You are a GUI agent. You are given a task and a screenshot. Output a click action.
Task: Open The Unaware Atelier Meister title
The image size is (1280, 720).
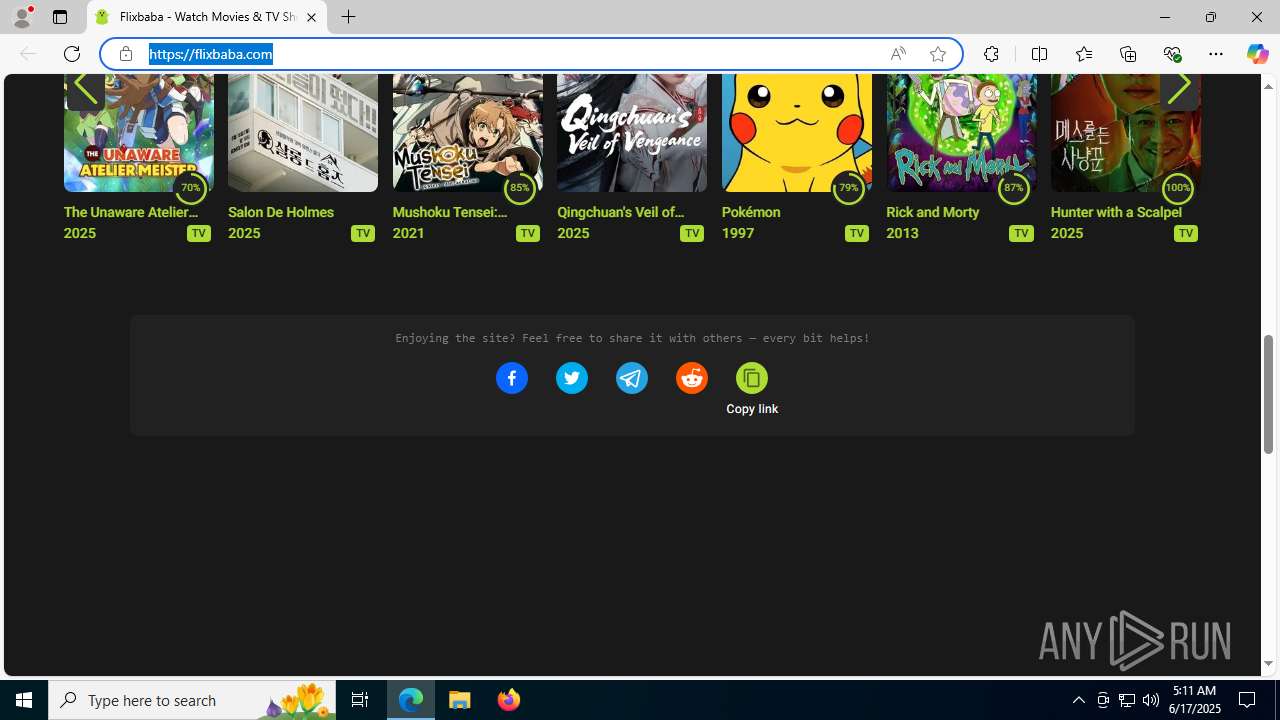pos(131,212)
